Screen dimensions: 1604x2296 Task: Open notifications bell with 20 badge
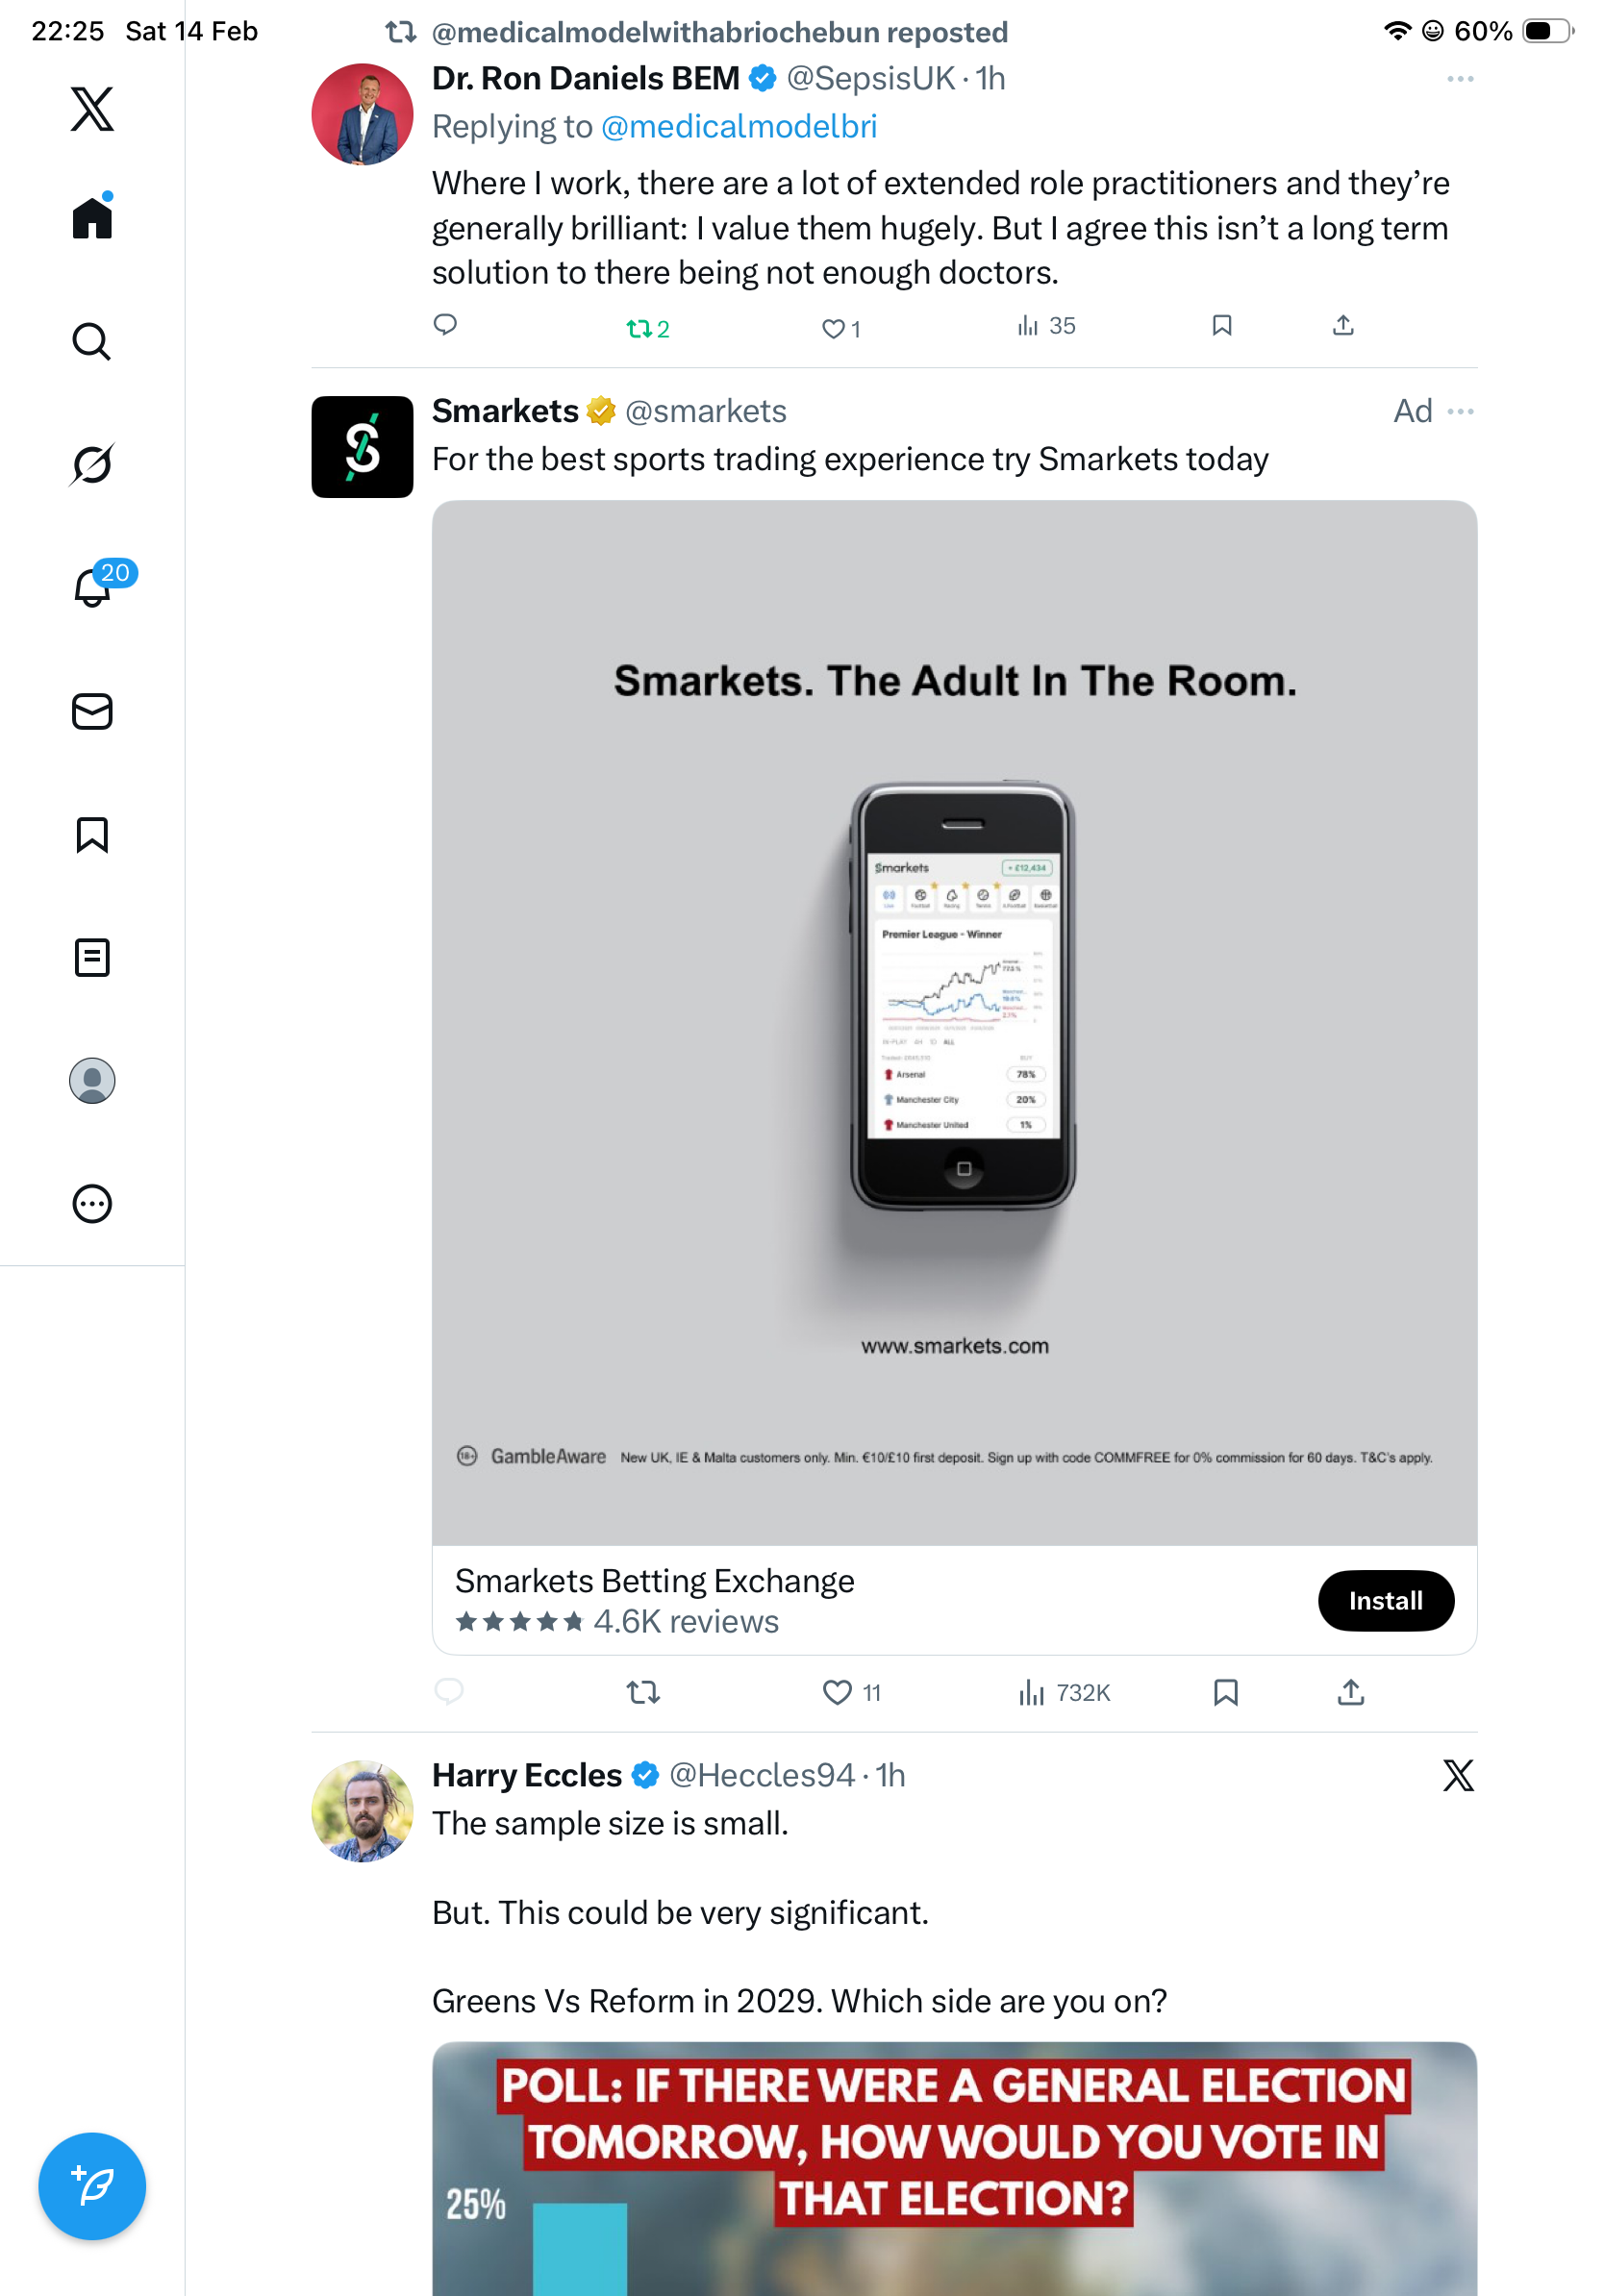(94, 587)
